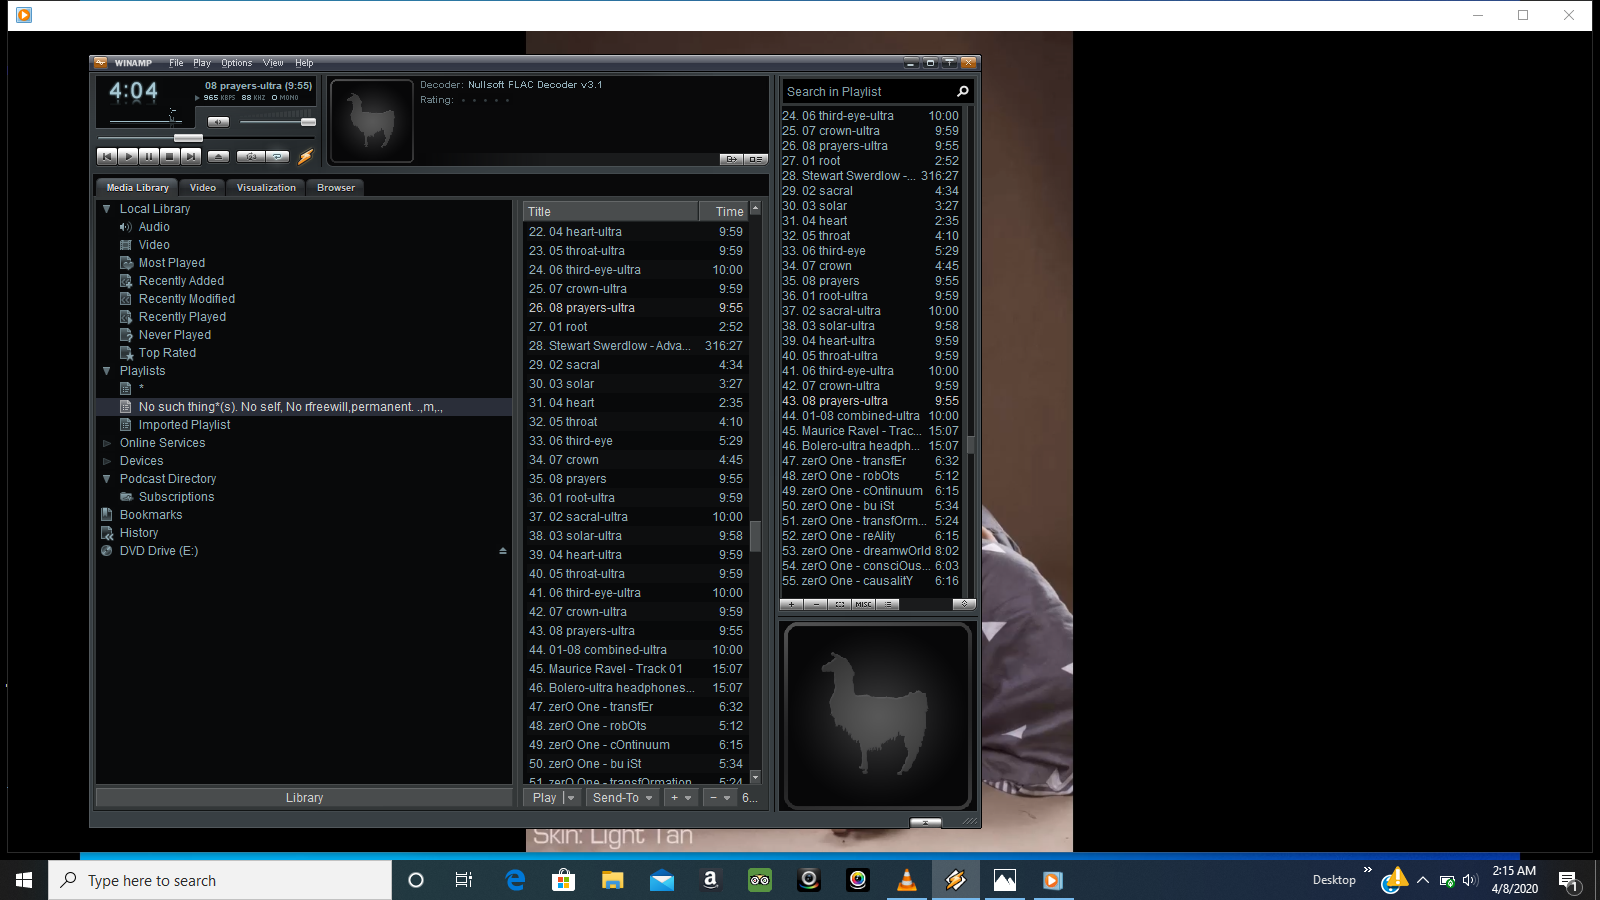Screen dimensions: 1600x900
Task: Open Microsoft Edge from the taskbar
Action: coord(515,880)
